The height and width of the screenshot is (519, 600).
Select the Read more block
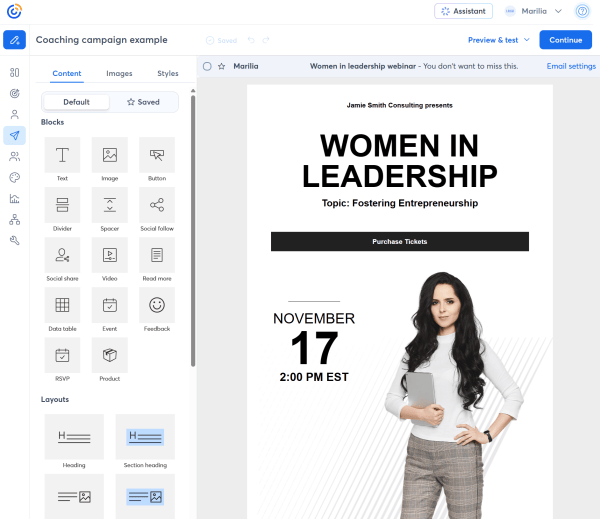point(157,255)
